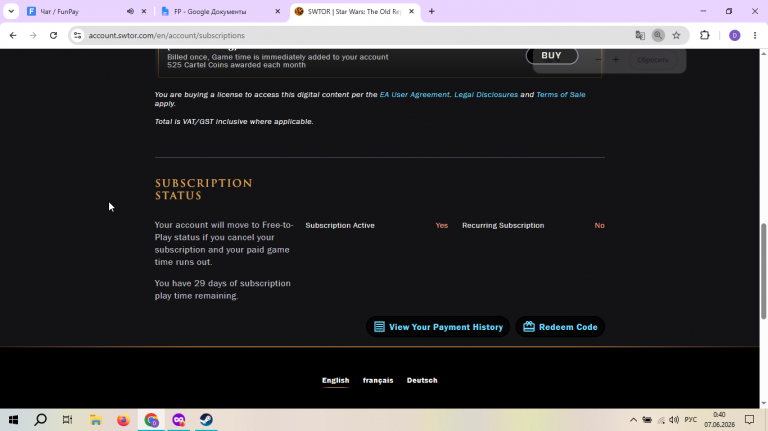View site information icon in address bar
Viewport: 768px width, 431px height.
[x=77, y=35]
